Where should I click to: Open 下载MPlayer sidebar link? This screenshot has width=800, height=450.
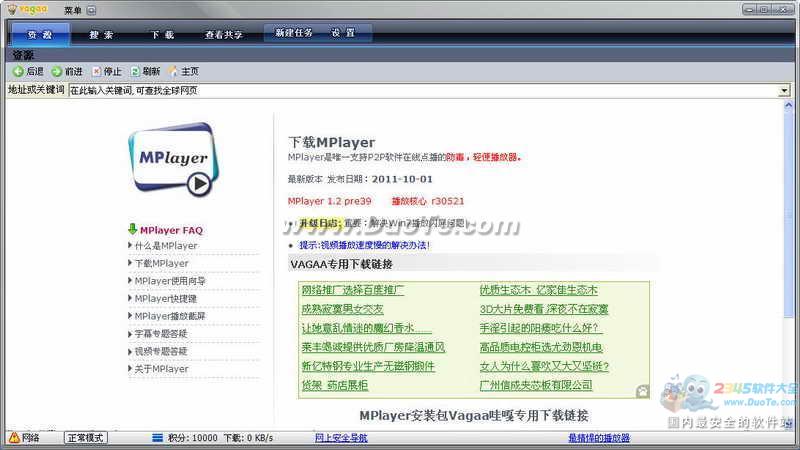(161, 263)
